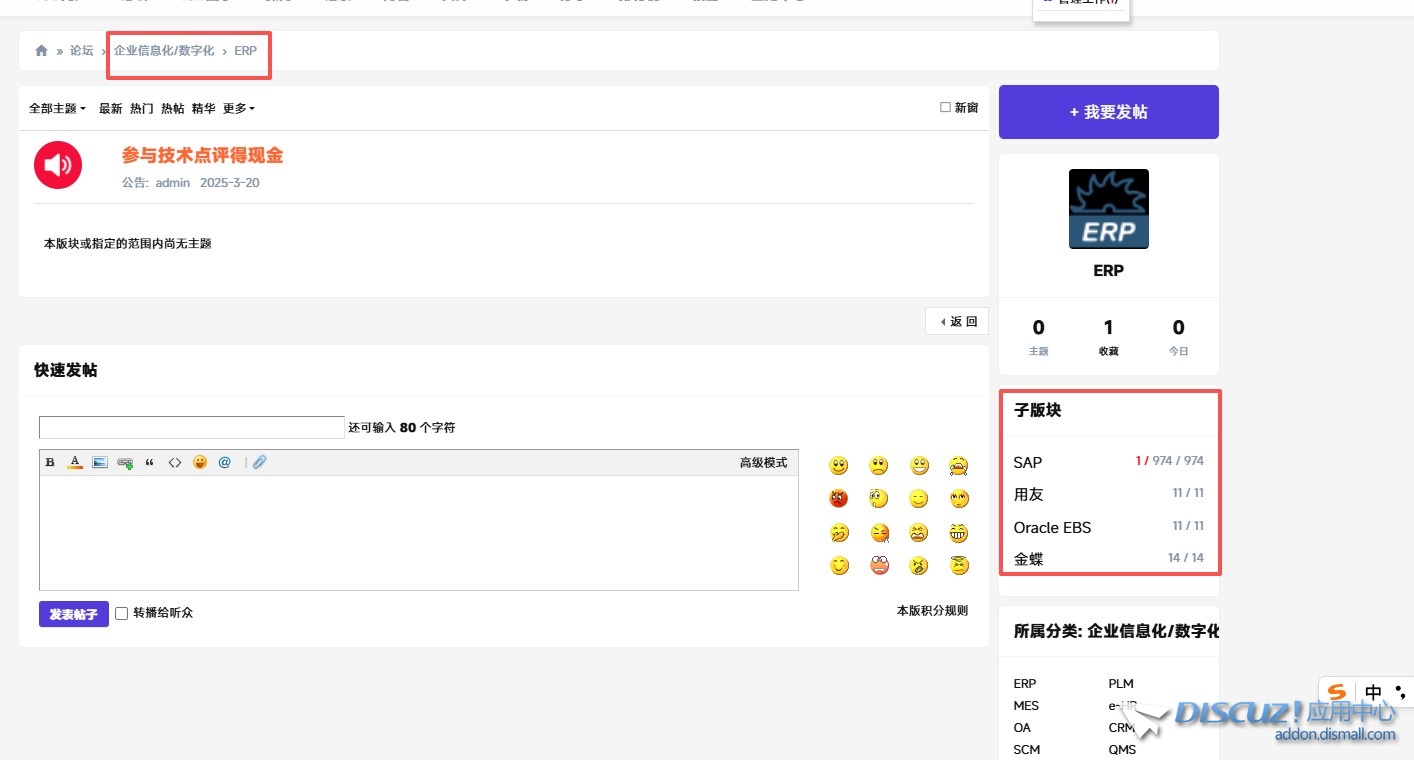Click the insert image icon in editor
Screen dimensions: 1414x760
point(100,463)
